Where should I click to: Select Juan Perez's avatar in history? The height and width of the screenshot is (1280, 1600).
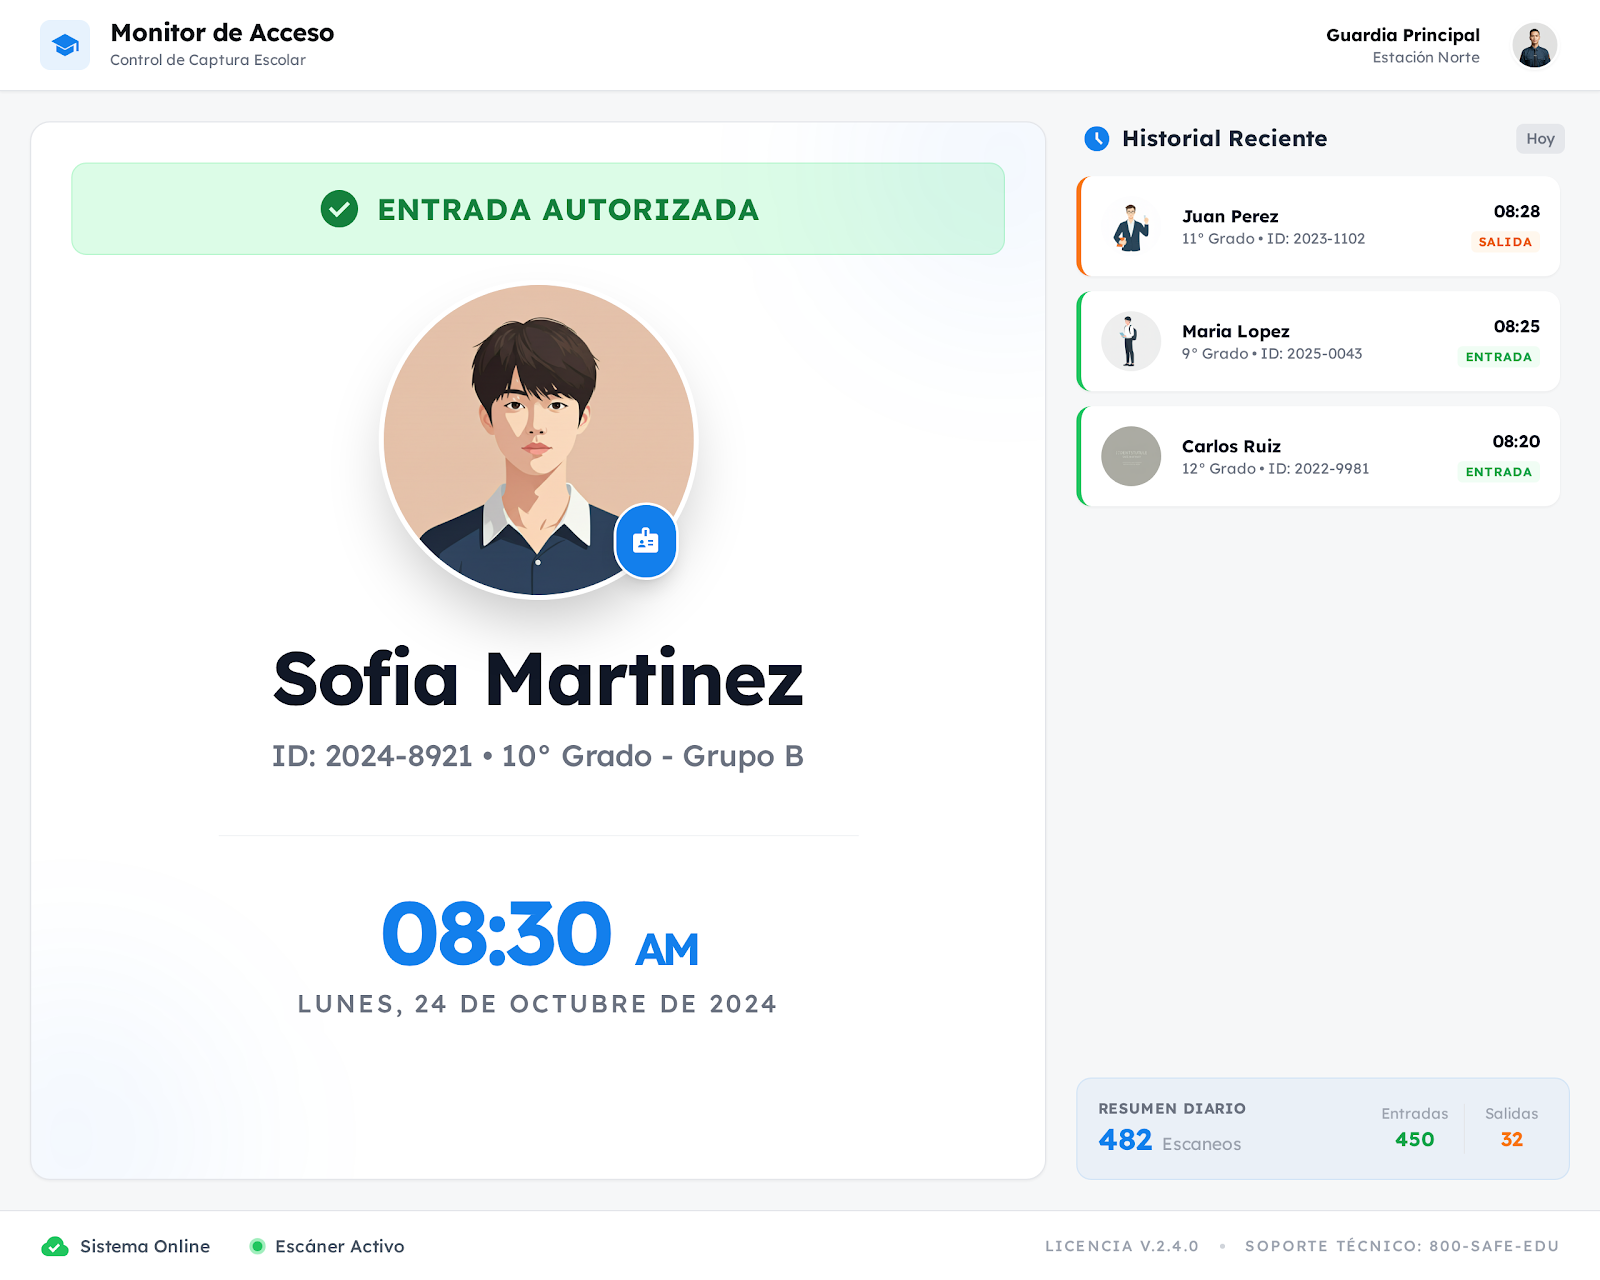pyautogui.click(x=1131, y=226)
